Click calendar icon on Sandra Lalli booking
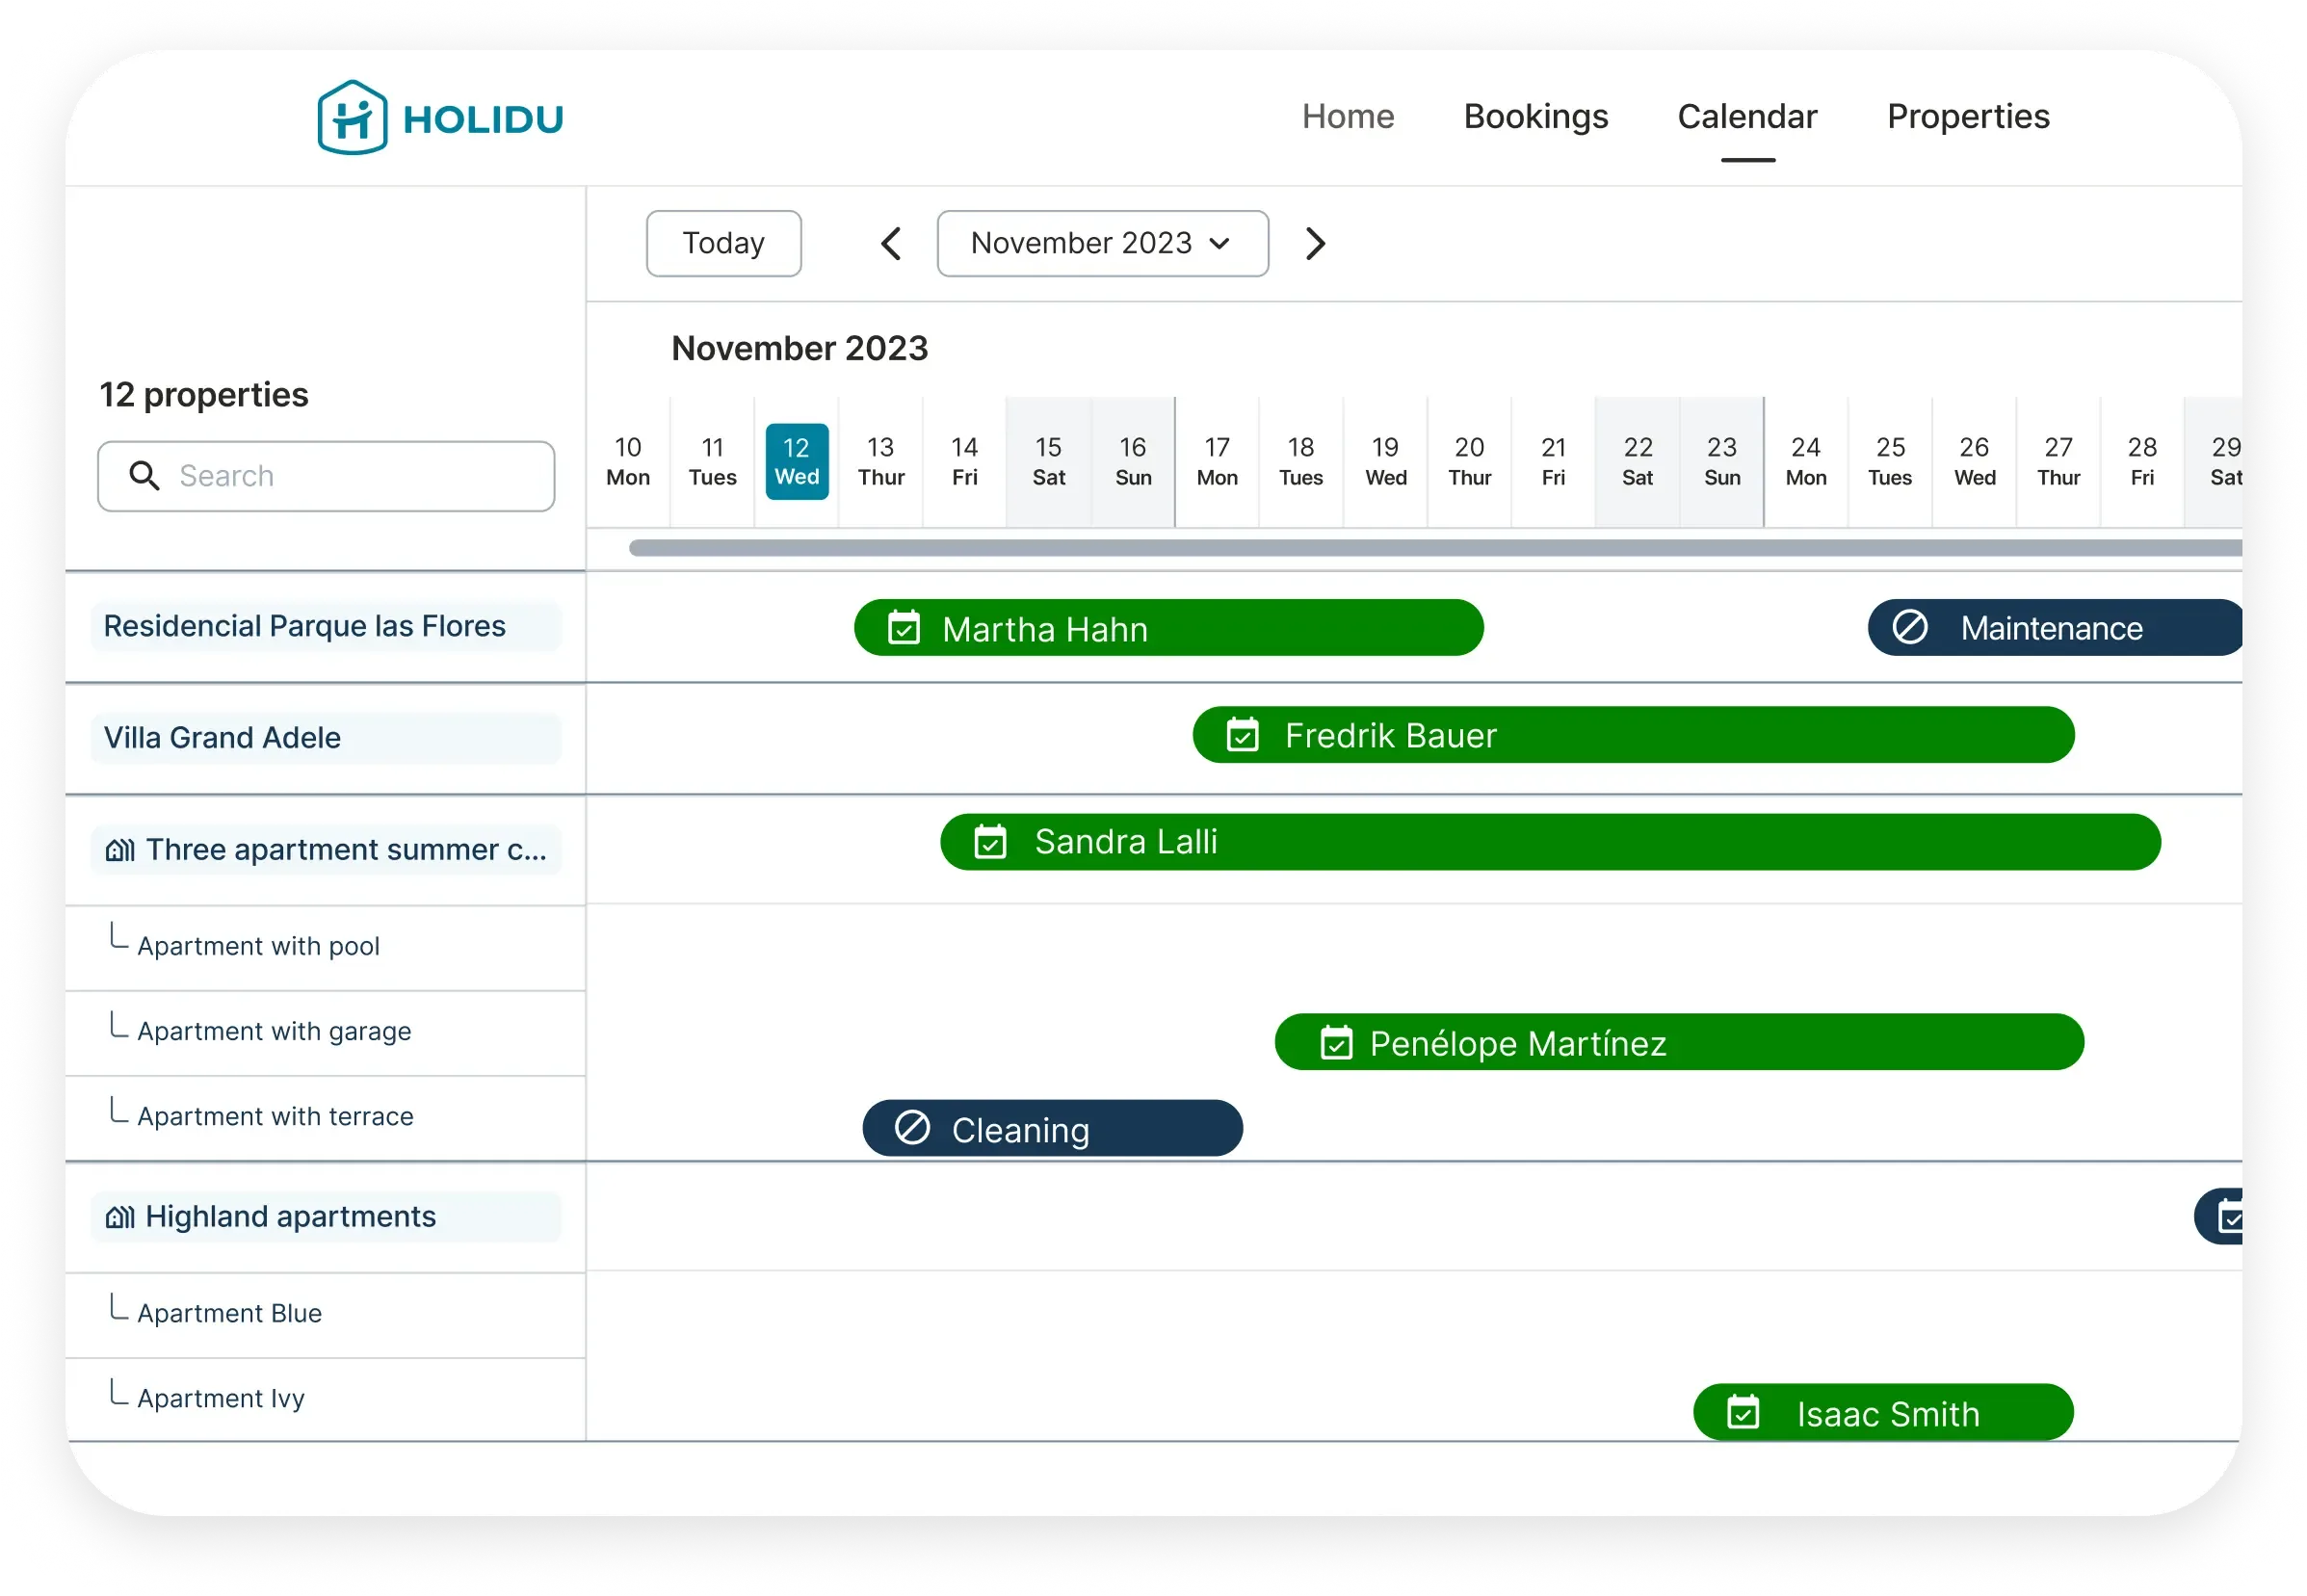Viewport: 2307px width, 1596px height. [990, 842]
